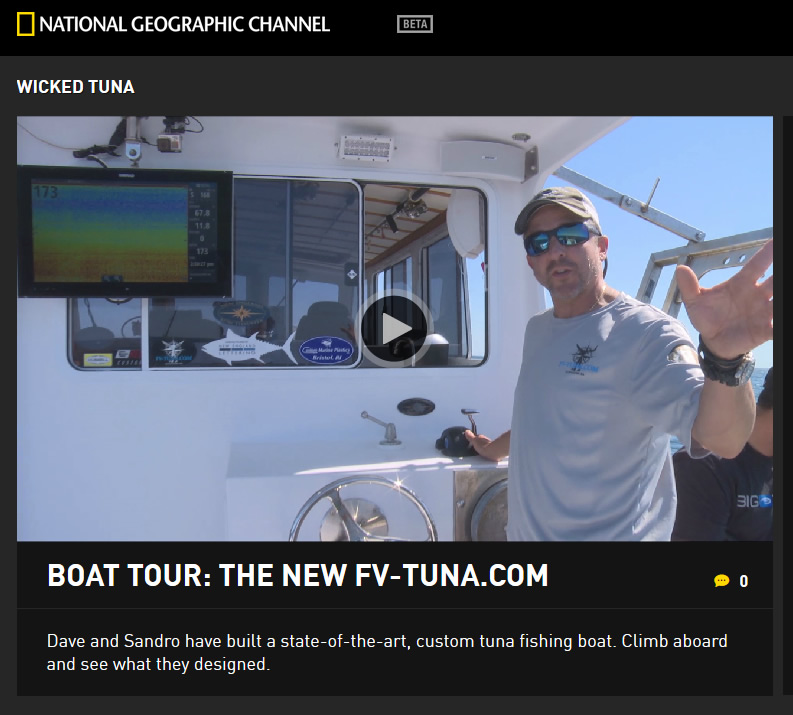Click the comment count number 0
This screenshot has height=715, width=793.
click(743, 581)
